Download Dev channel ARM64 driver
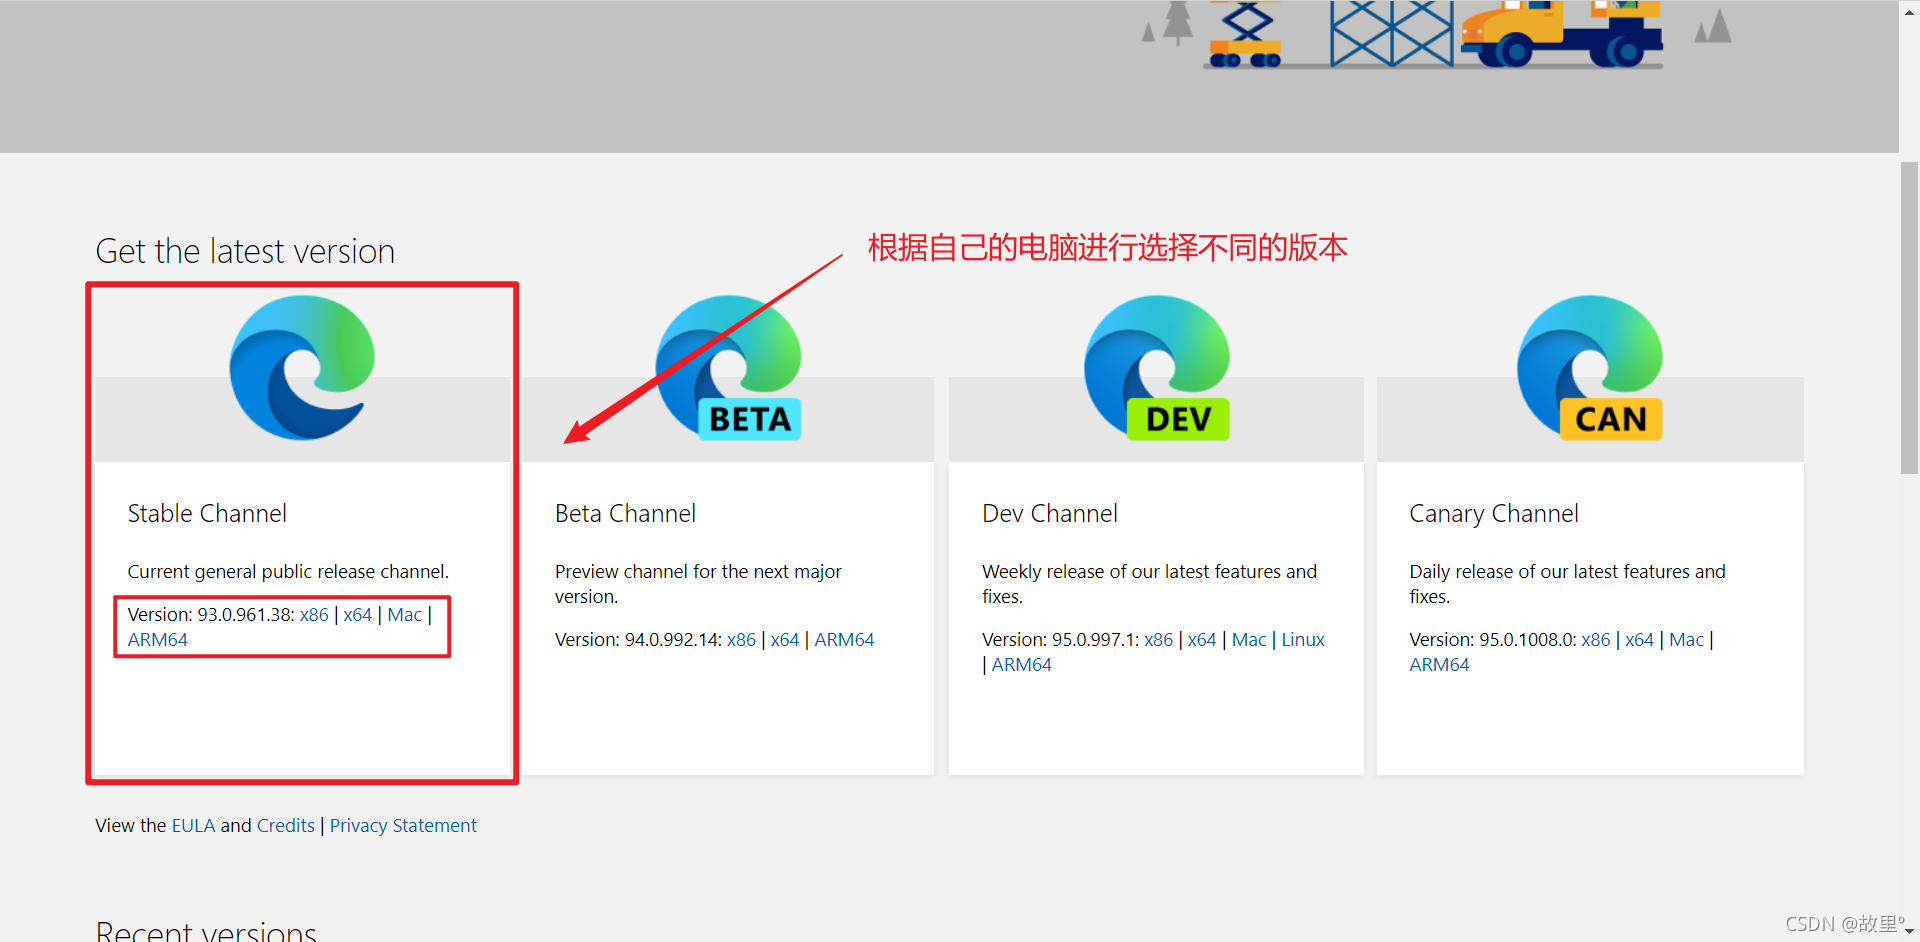 pyautogui.click(x=1021, y=665)
